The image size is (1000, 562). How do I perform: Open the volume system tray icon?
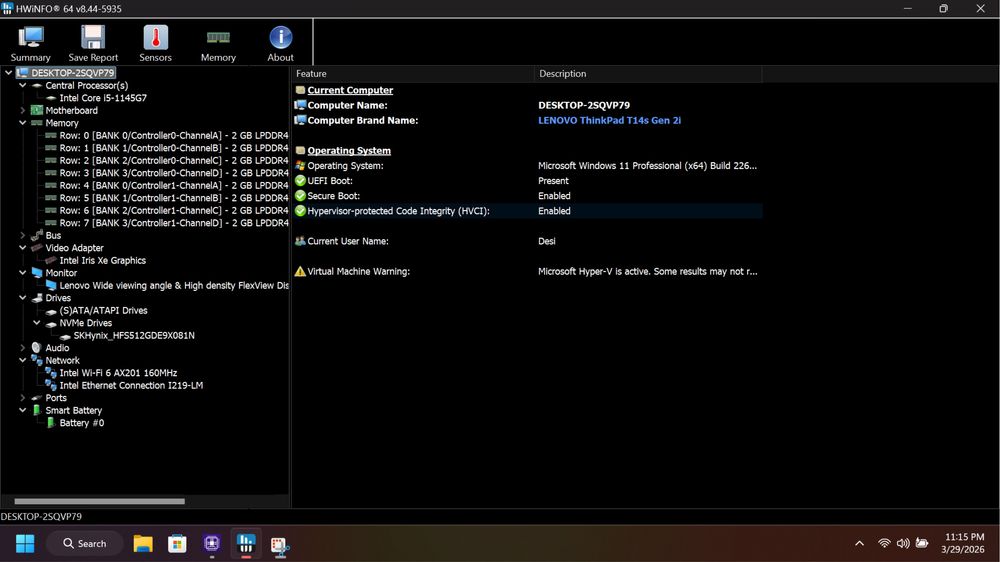click(x=903, y=544)
